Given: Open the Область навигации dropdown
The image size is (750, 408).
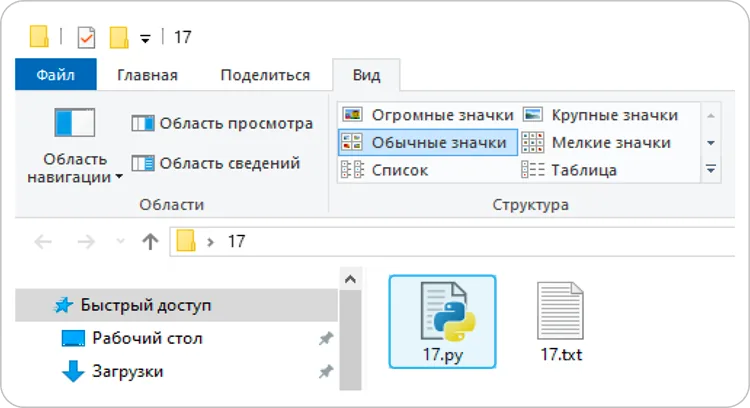Looking at the screenshot, I should click(75, 168).
